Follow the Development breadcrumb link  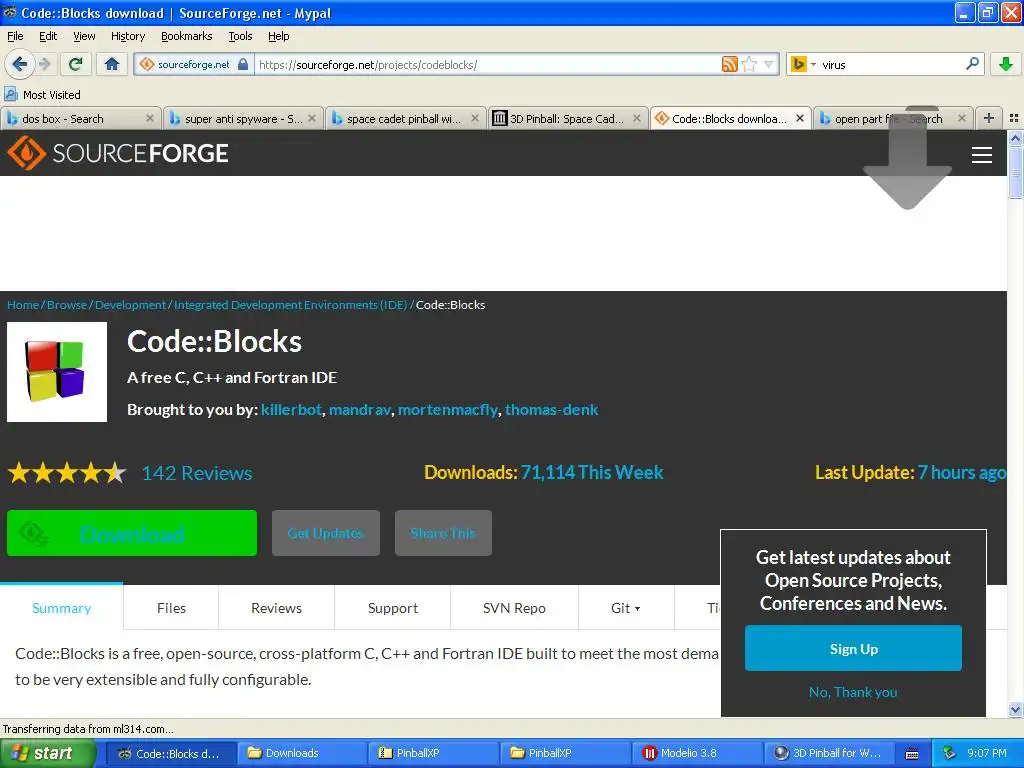coord(131,305)
